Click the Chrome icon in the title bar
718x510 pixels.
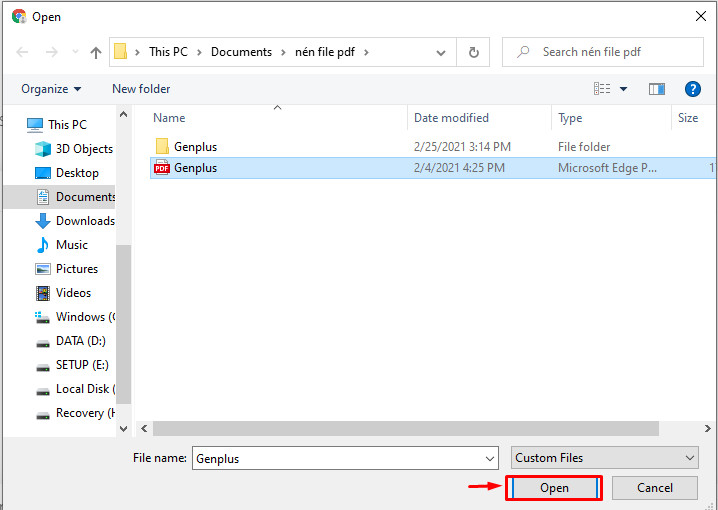click(19, 17)
